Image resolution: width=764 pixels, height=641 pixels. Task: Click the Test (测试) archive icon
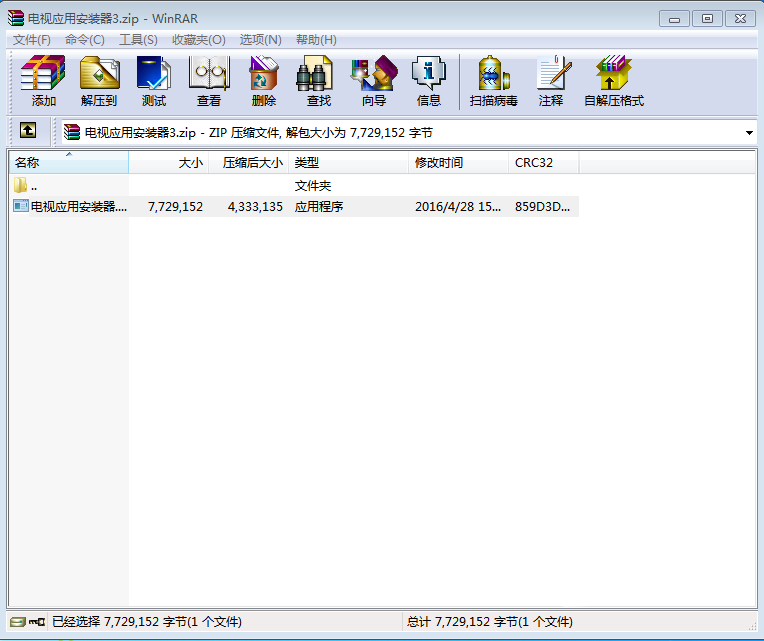click(x=154, y=73)
